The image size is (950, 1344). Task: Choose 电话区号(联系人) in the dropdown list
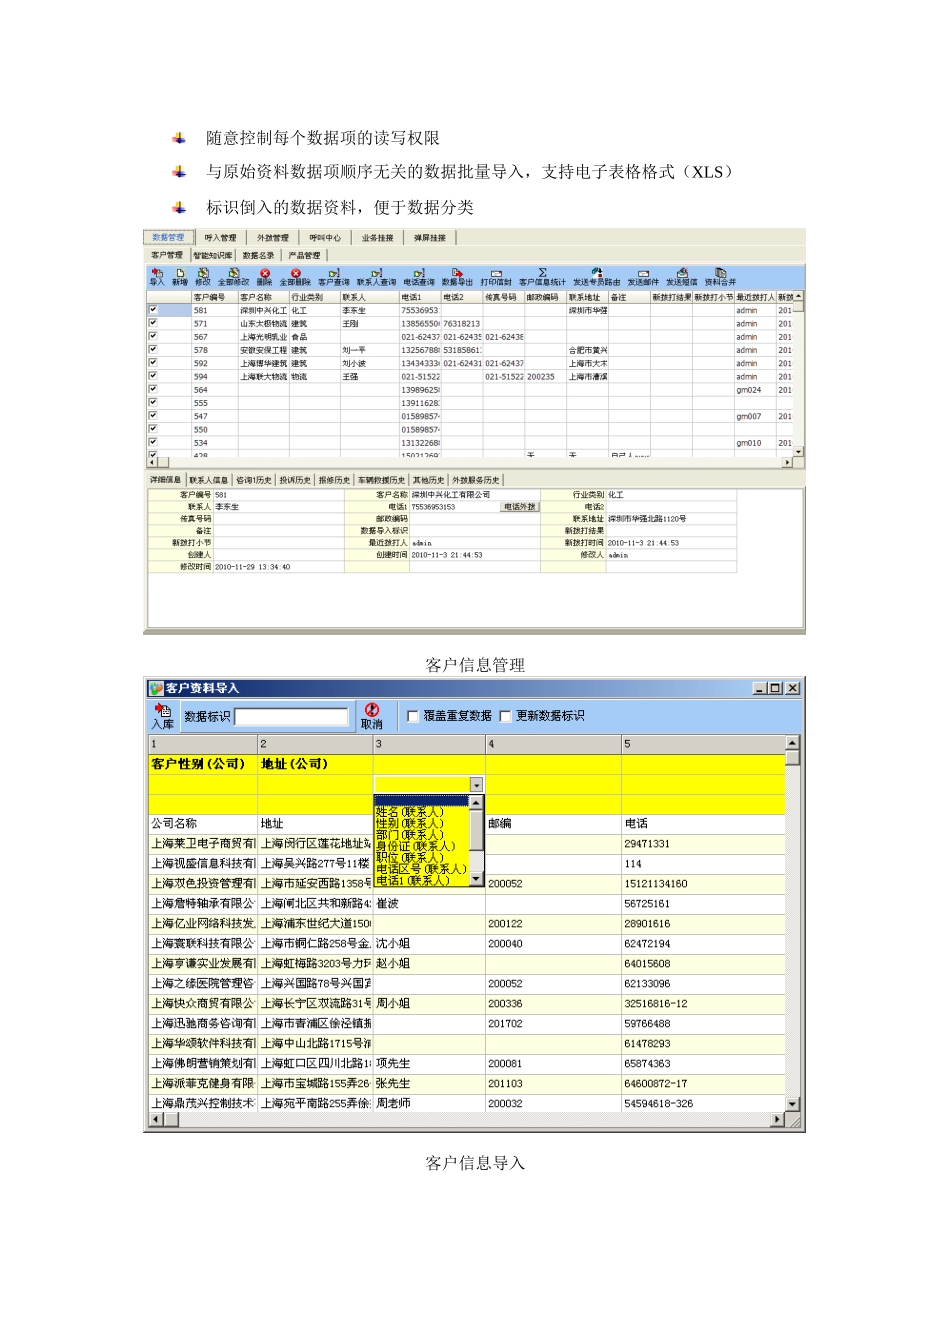coord(421,869)
